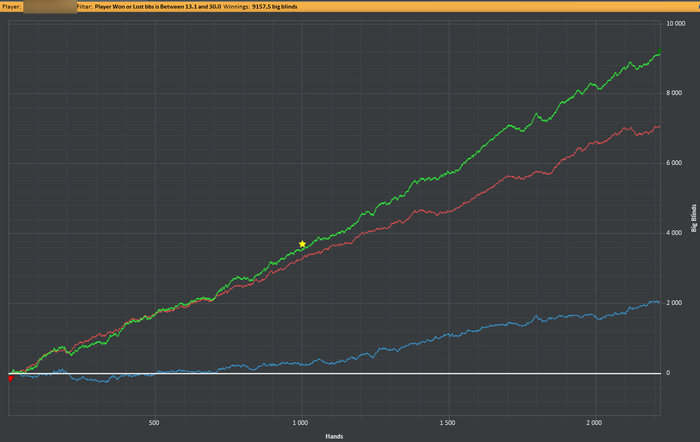The image size is (700, 442).
Task: Click the 'Player:' label in the header
Action: (x=12, y=6)
